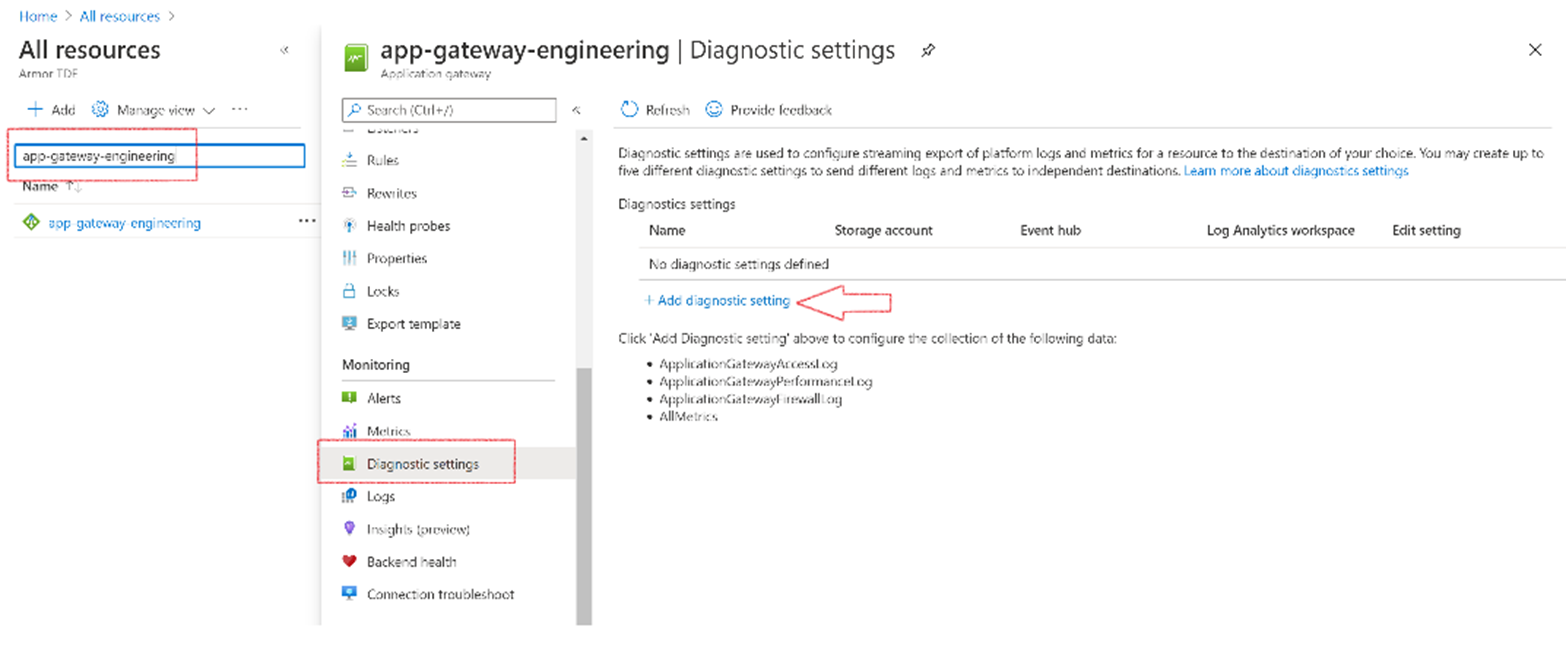Click the Backend health heart icon
Viewport: 1566px width, 656px height.
point(349,562)
